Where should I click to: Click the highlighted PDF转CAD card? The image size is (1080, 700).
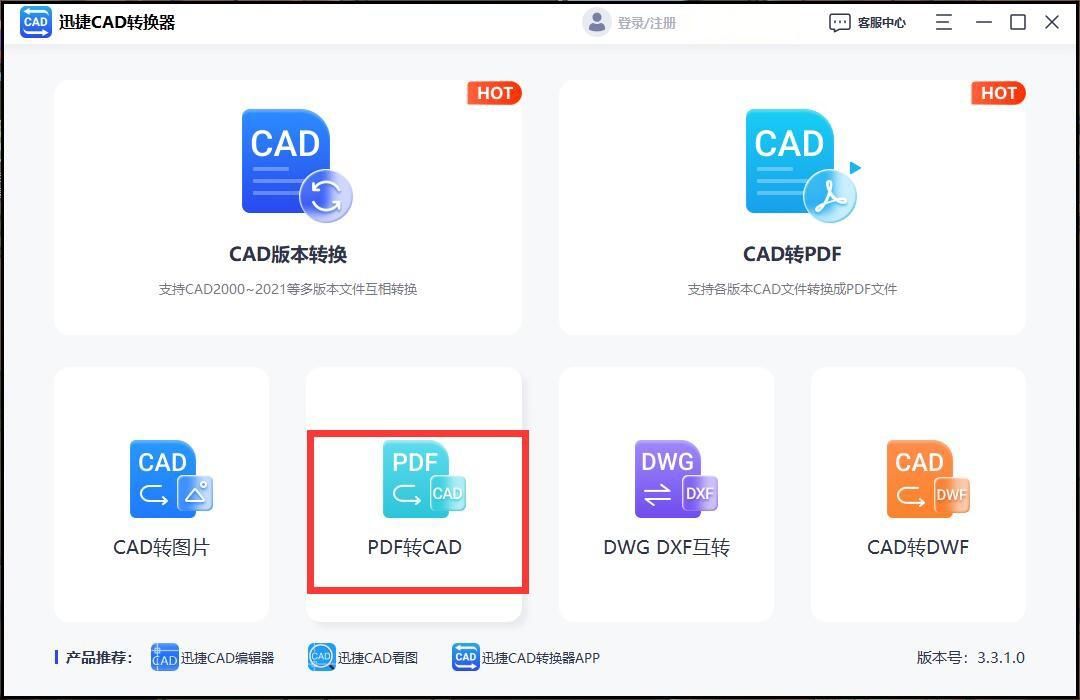(x=417, y=510)
